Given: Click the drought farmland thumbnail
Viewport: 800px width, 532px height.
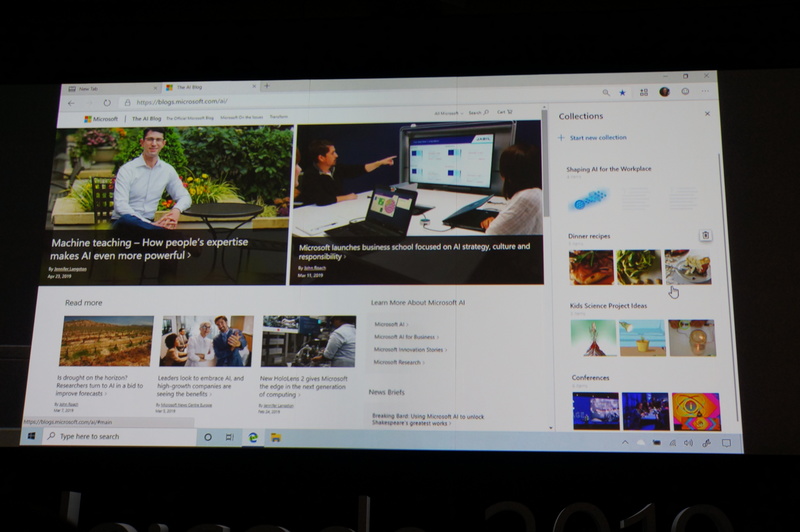Looking at the screenshot, I should (x=106, y=340).
